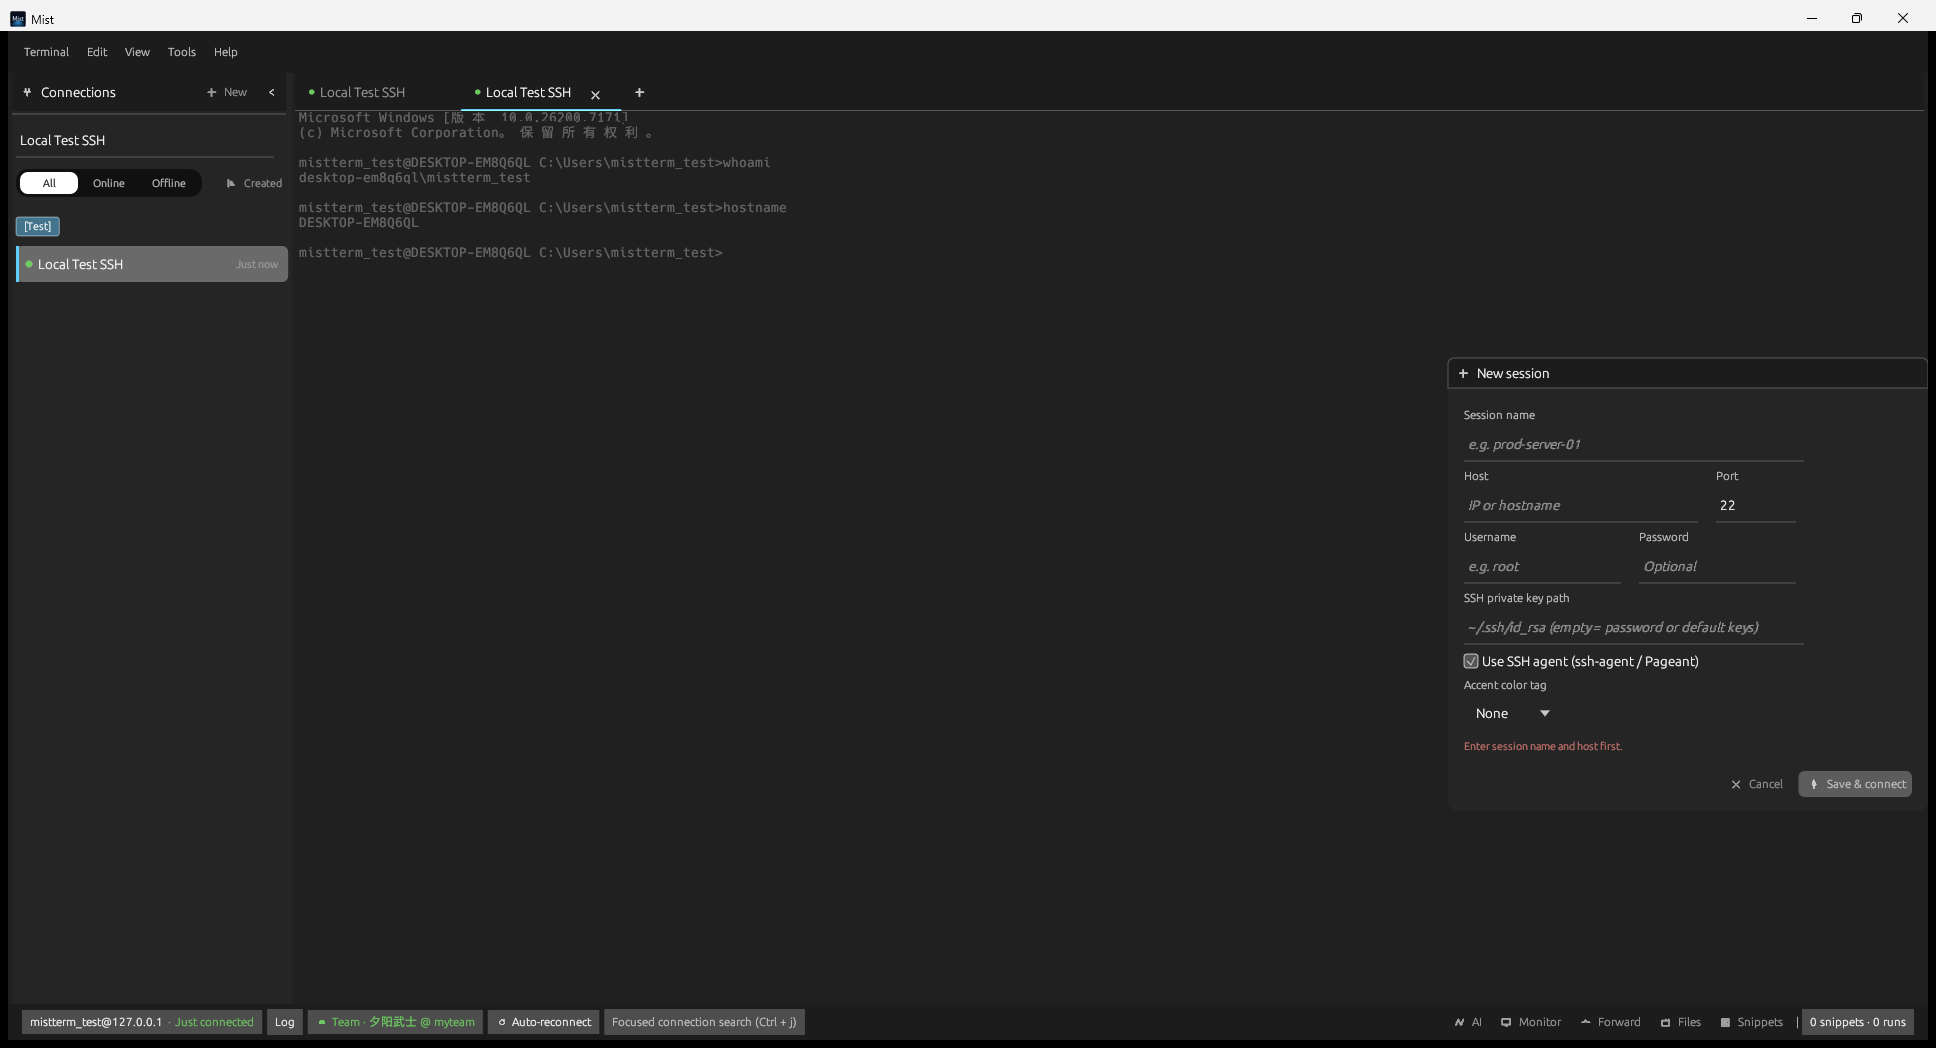Click the Port field showing 22
Screen dimensions: 1936x1048
[x=1755, y=506]
